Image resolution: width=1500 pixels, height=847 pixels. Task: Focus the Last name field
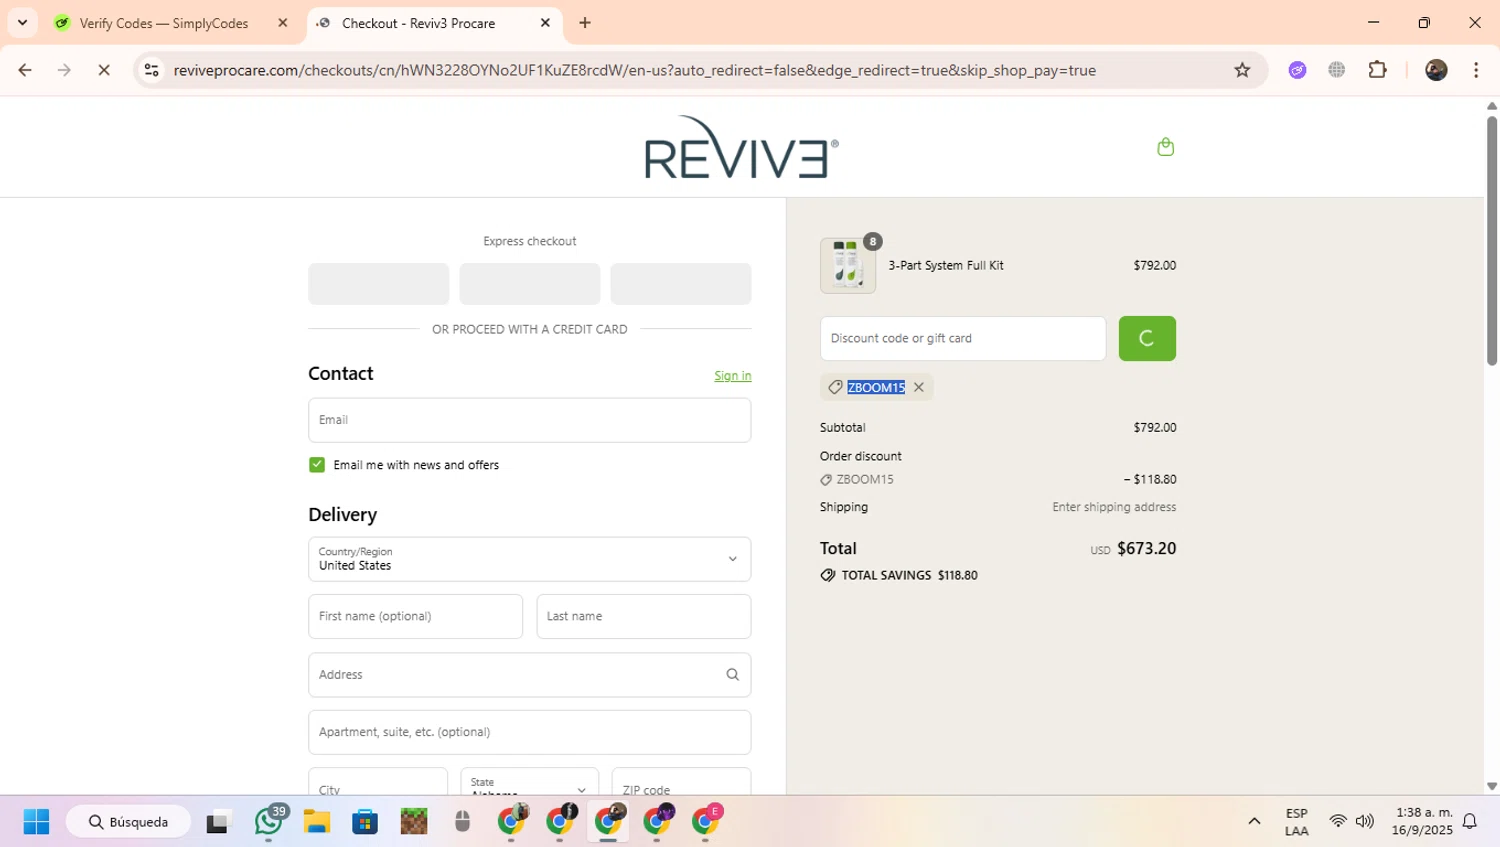(x=643, y=616)
